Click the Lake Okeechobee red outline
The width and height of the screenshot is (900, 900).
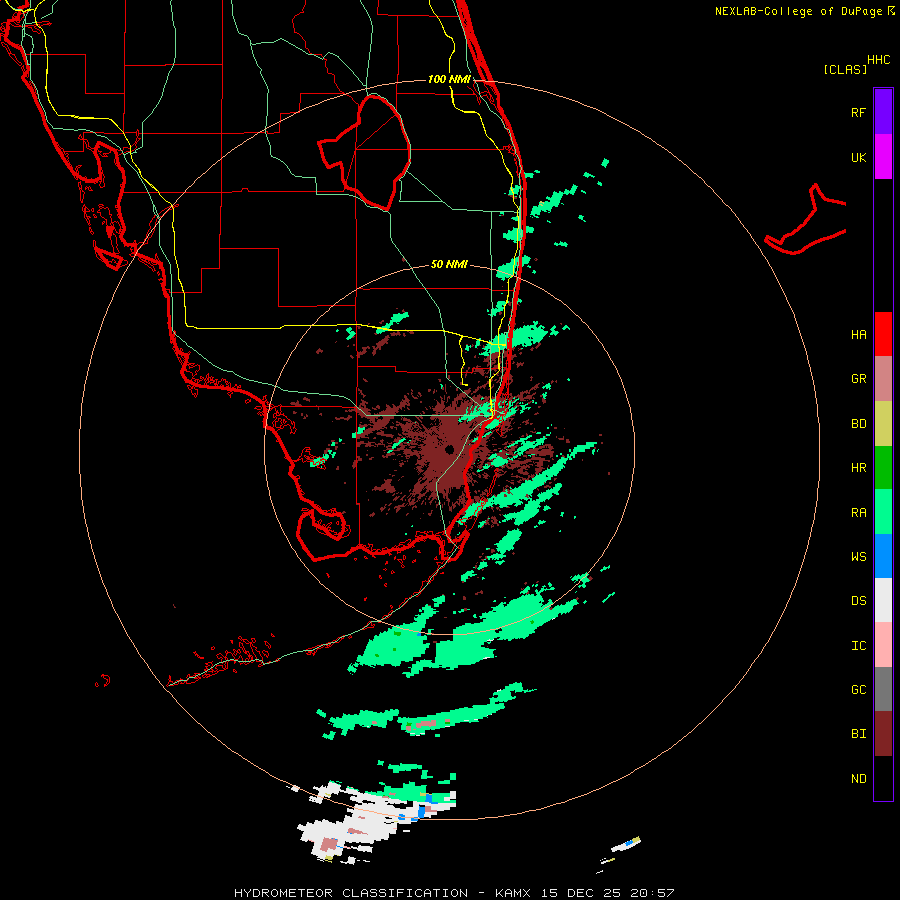(364, 152)
